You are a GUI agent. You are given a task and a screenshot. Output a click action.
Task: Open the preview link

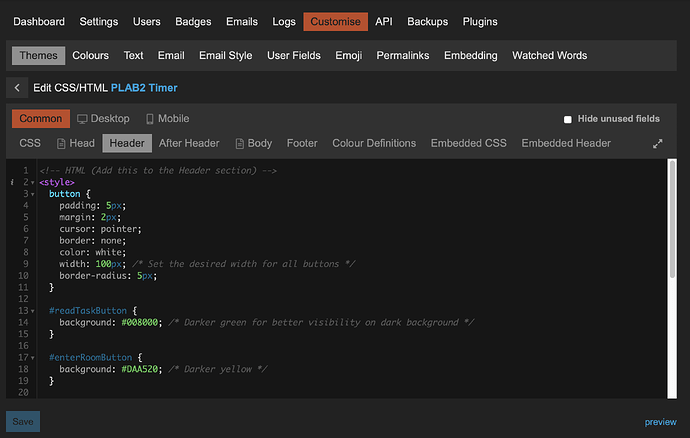(x=661, y=422)
